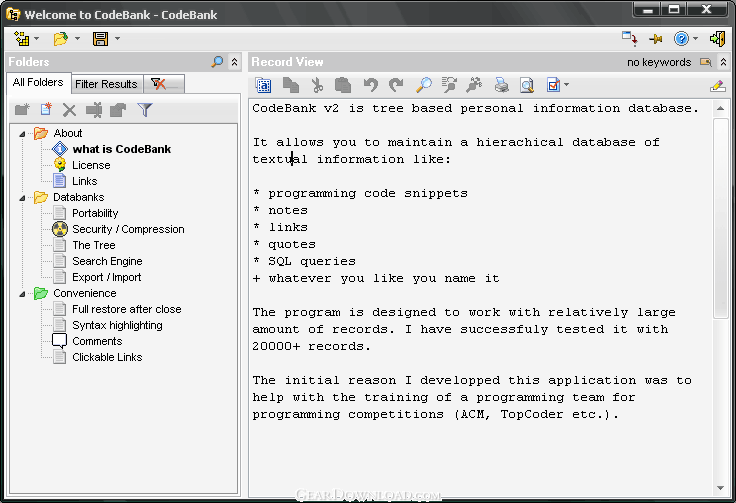Viewport: 736px width, 503px height.
Task: Select the clear filter tab with red X
Action: point(164,84)
